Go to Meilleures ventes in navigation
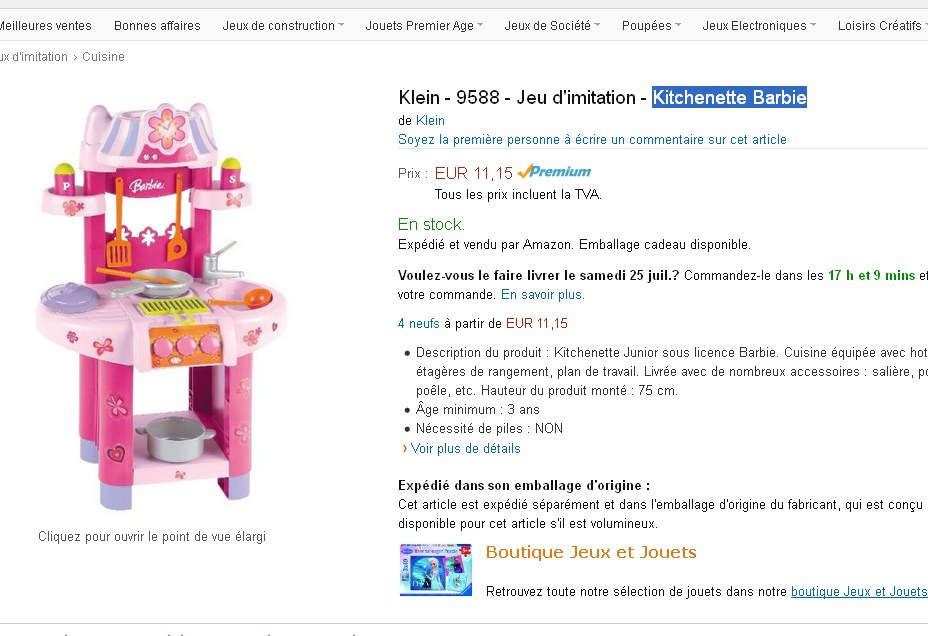The height and width of the screenshot is (636, 928). click(46, 26)
